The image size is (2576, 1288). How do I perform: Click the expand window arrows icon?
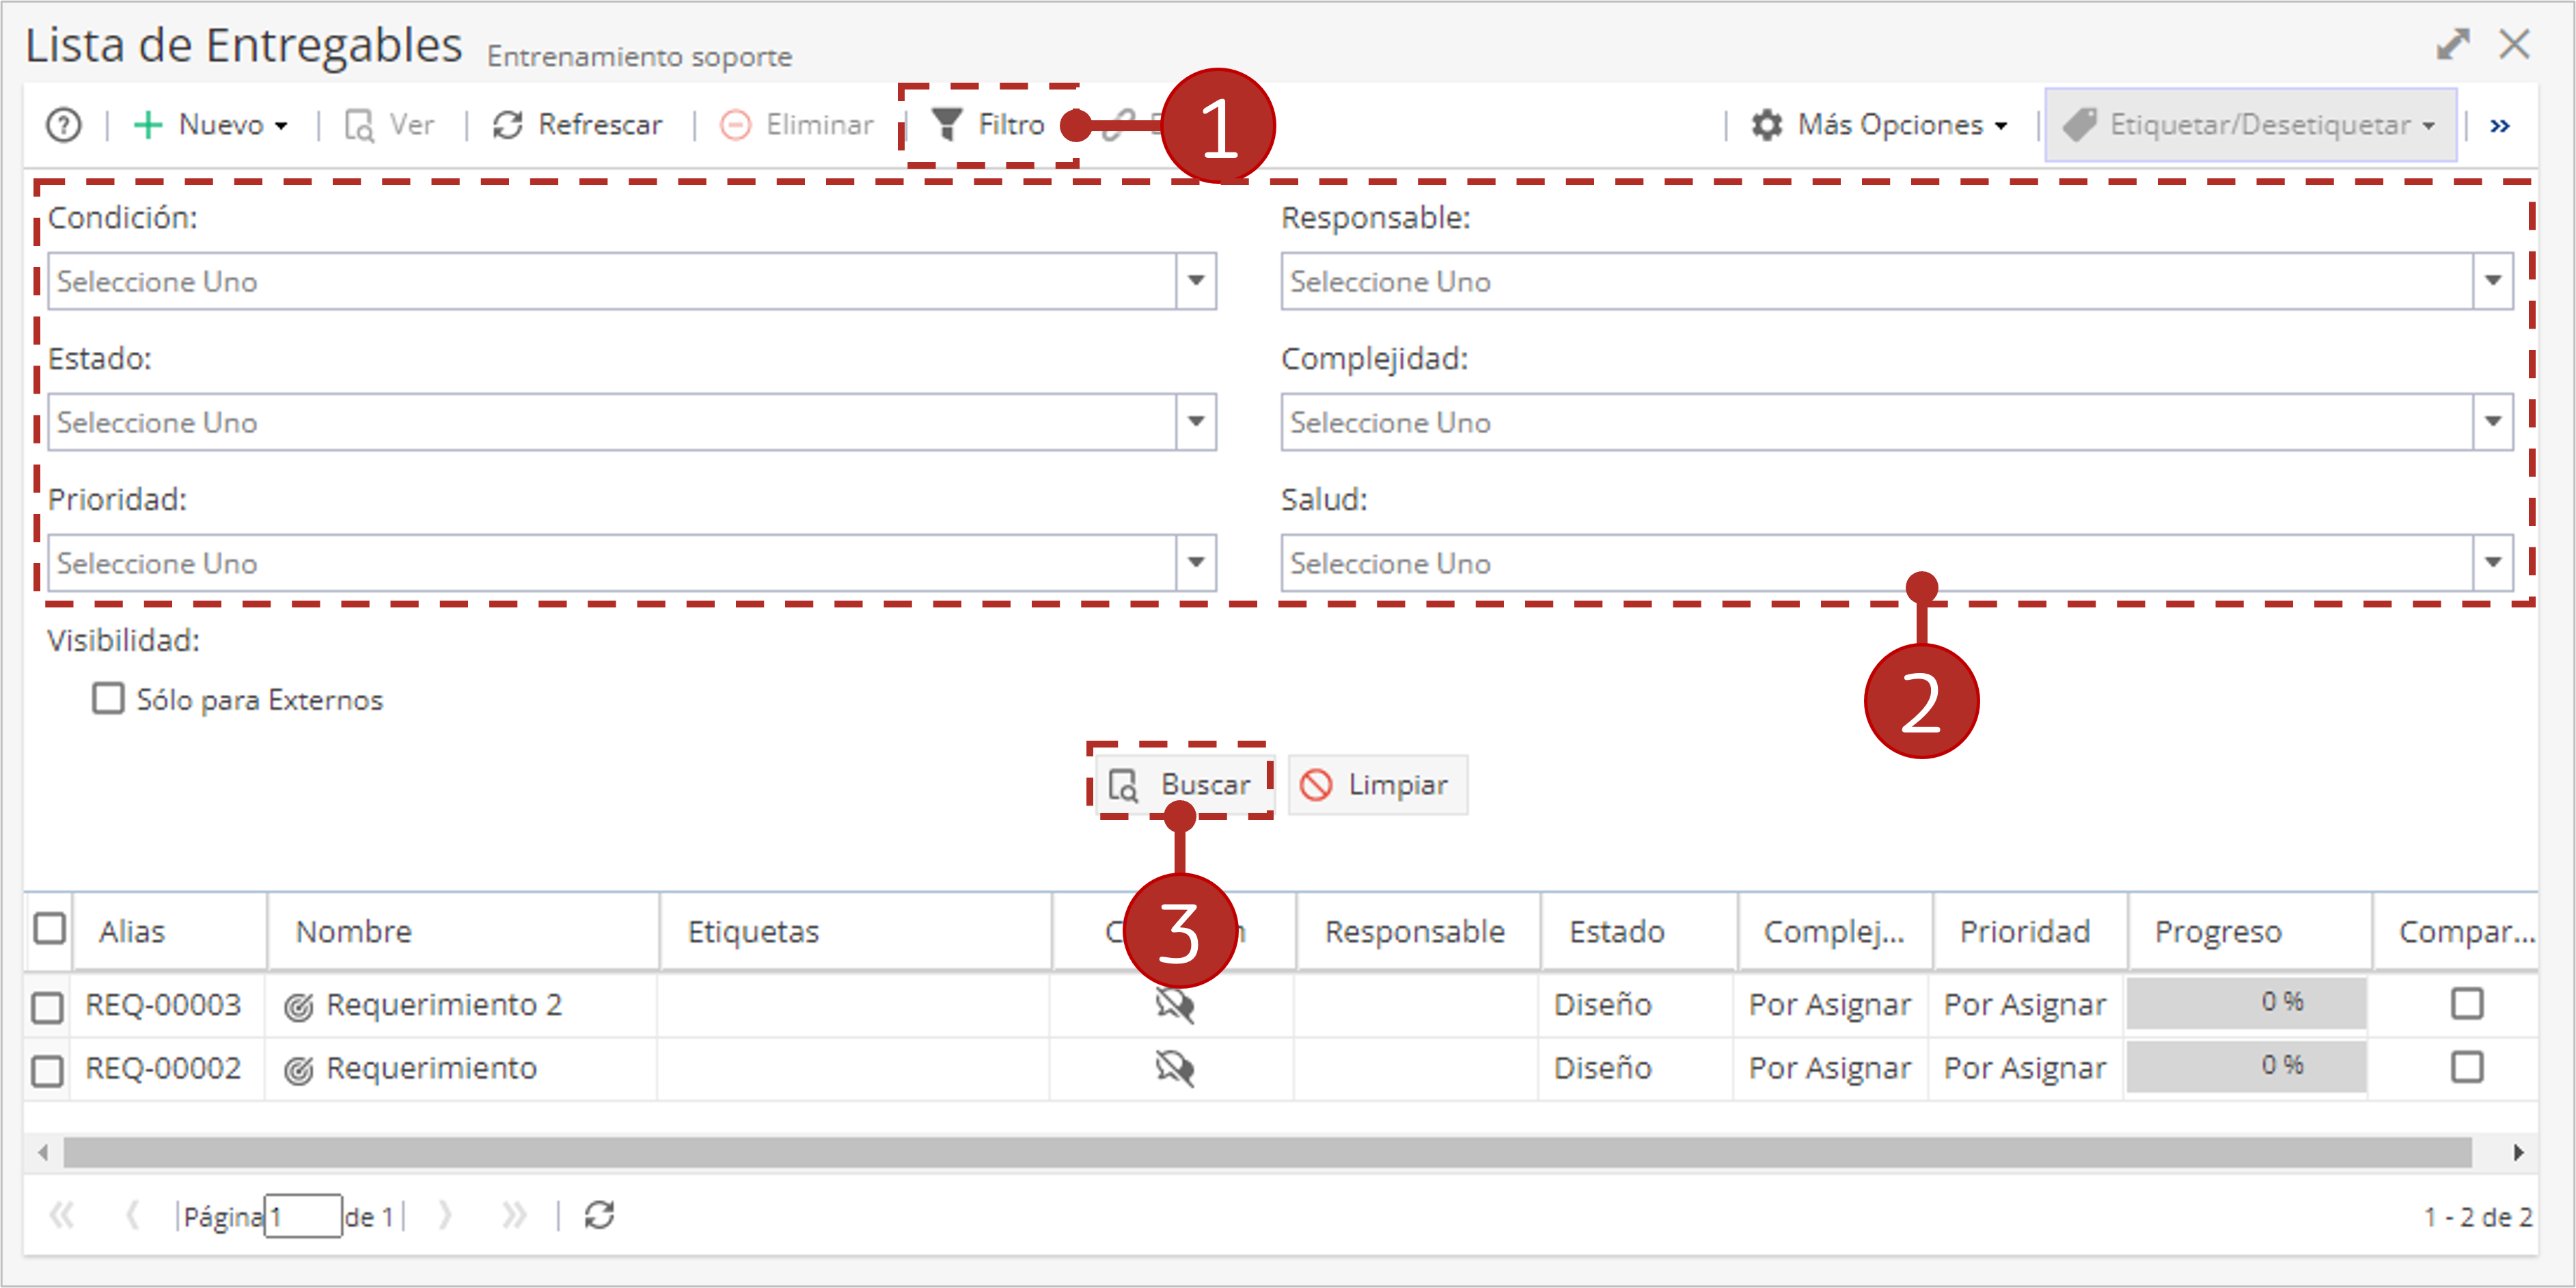click(x=2453, y=44)
